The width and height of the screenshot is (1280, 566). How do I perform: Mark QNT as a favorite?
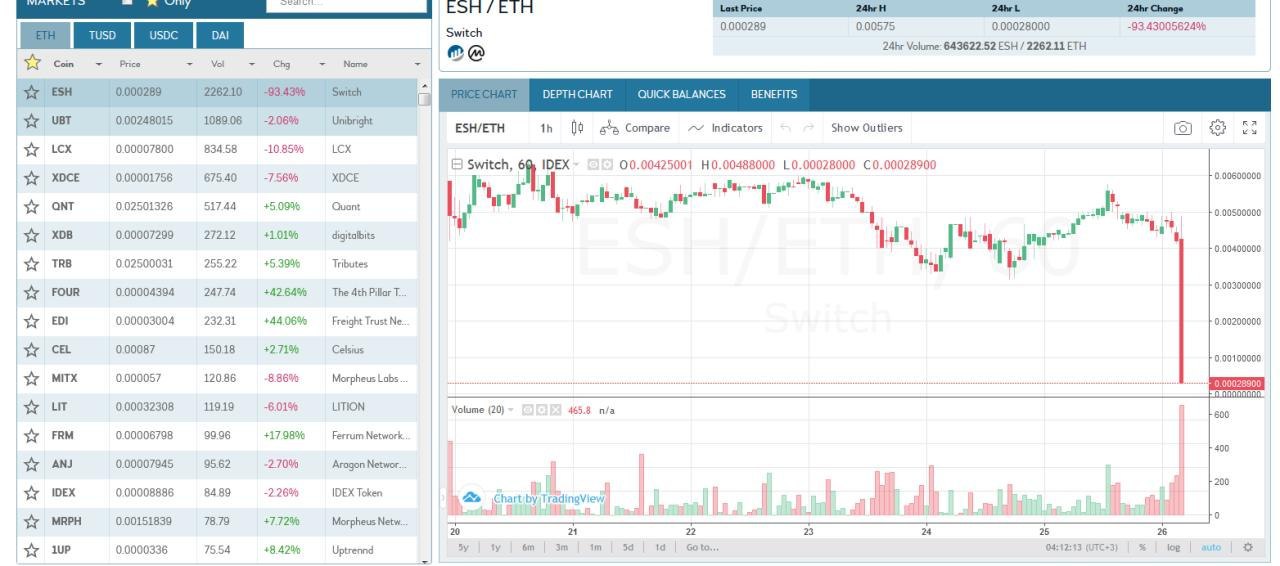(x=32, y=206)
